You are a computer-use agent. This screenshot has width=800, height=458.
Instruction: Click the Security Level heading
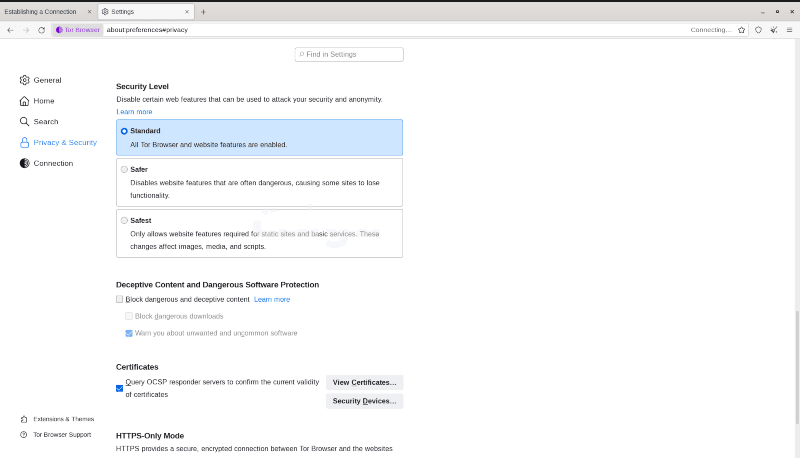142,87
